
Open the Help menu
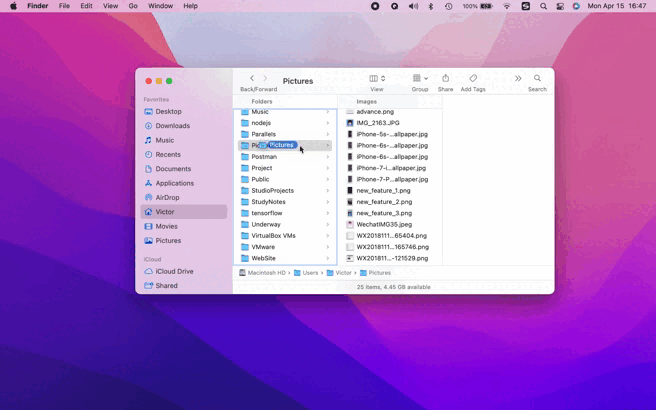tap(190, 6)
